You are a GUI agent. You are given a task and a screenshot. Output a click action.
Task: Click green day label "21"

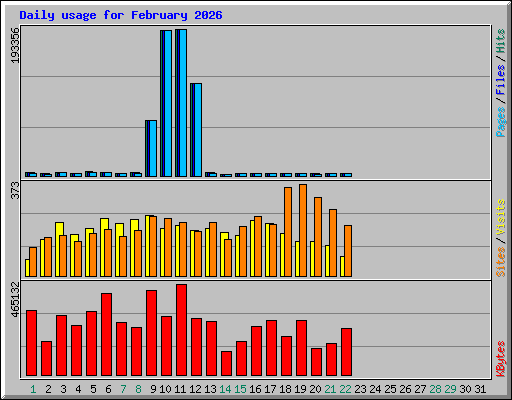coord(330,389)
